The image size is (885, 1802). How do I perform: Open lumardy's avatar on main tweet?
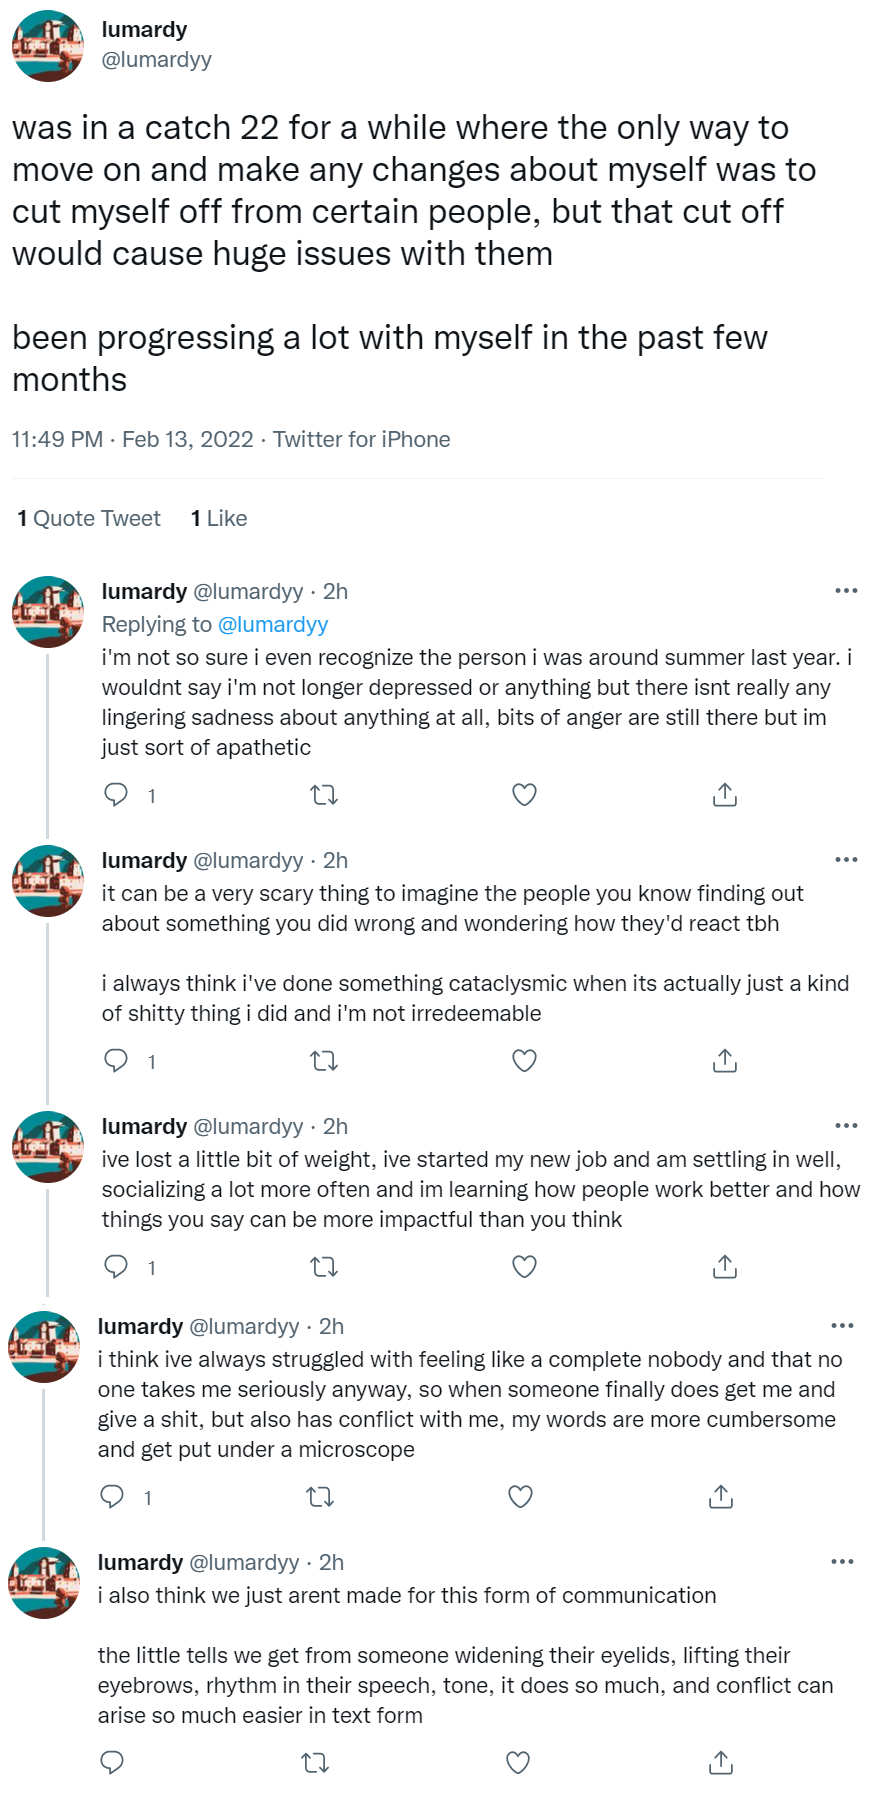(x=48, y=46)
